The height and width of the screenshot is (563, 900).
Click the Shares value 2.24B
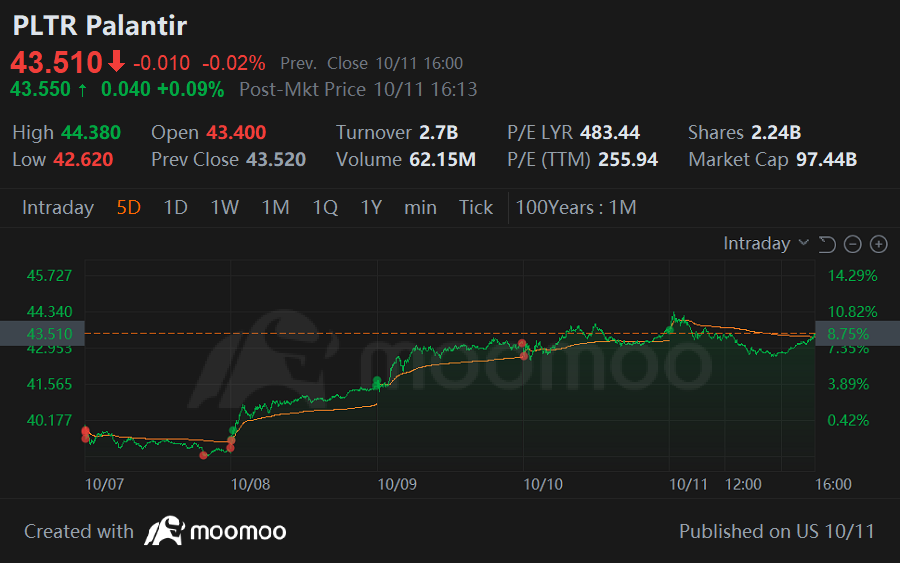tap(776, 133)
